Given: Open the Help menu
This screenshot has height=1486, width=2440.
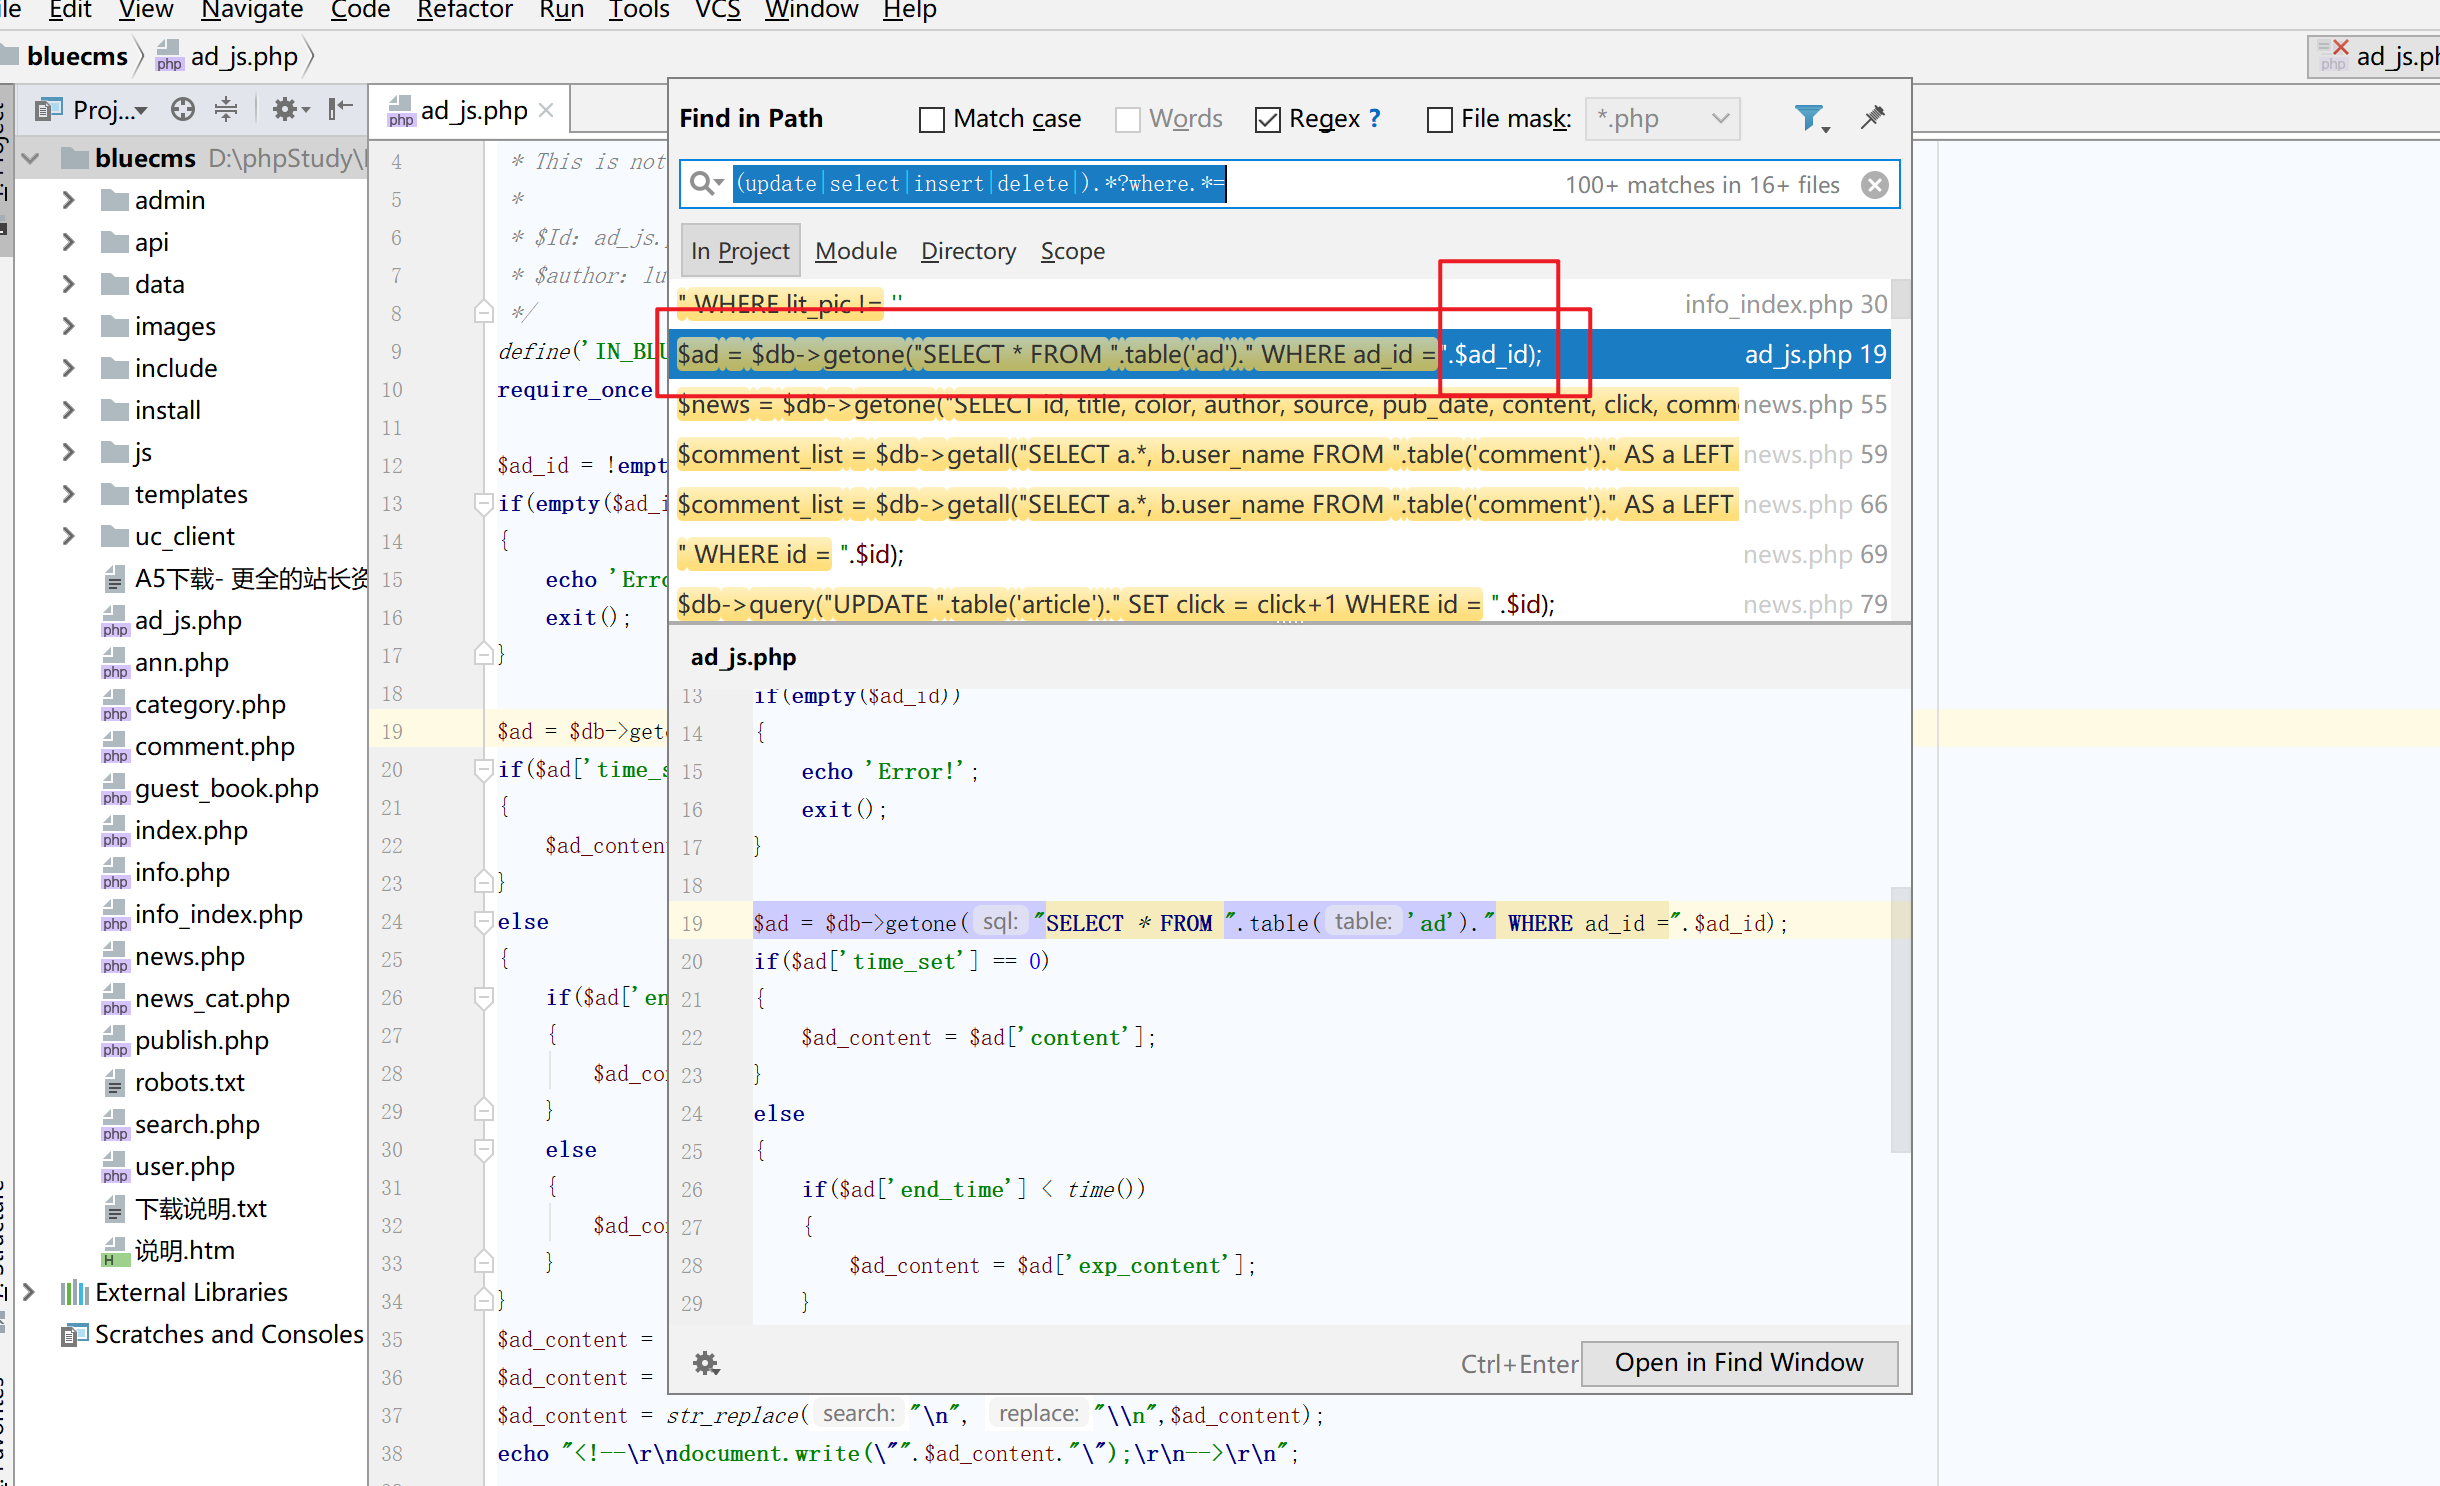Looking at the screenshot, I should pos(909,10).
